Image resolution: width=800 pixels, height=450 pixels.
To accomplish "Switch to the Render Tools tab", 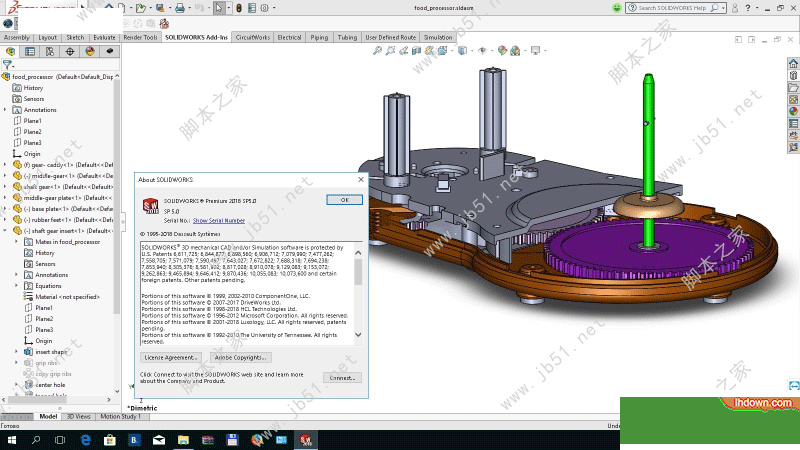I will click(140, 37).
